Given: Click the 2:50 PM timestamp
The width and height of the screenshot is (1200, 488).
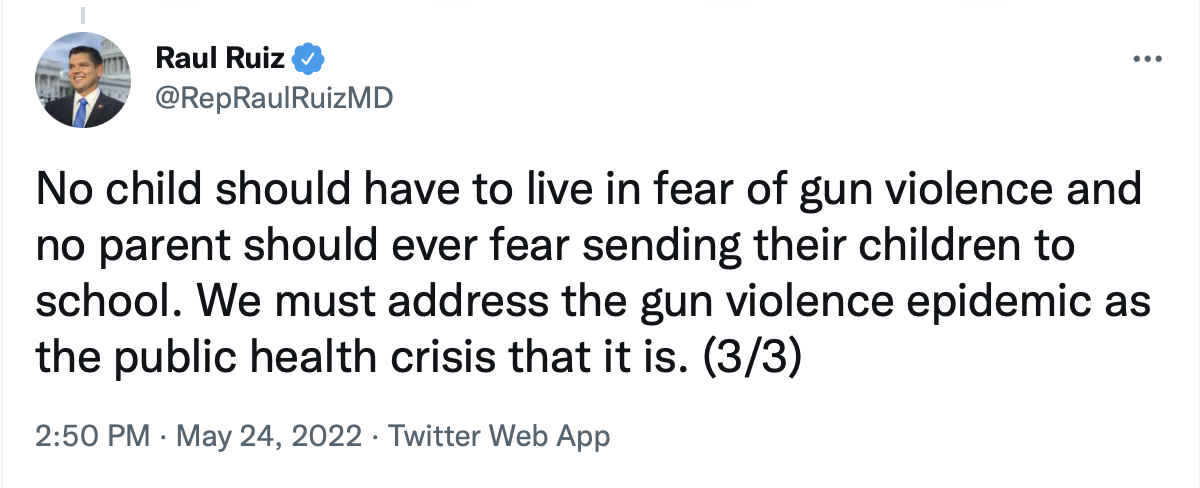Looking at the screenshot, I should [93, 437].
